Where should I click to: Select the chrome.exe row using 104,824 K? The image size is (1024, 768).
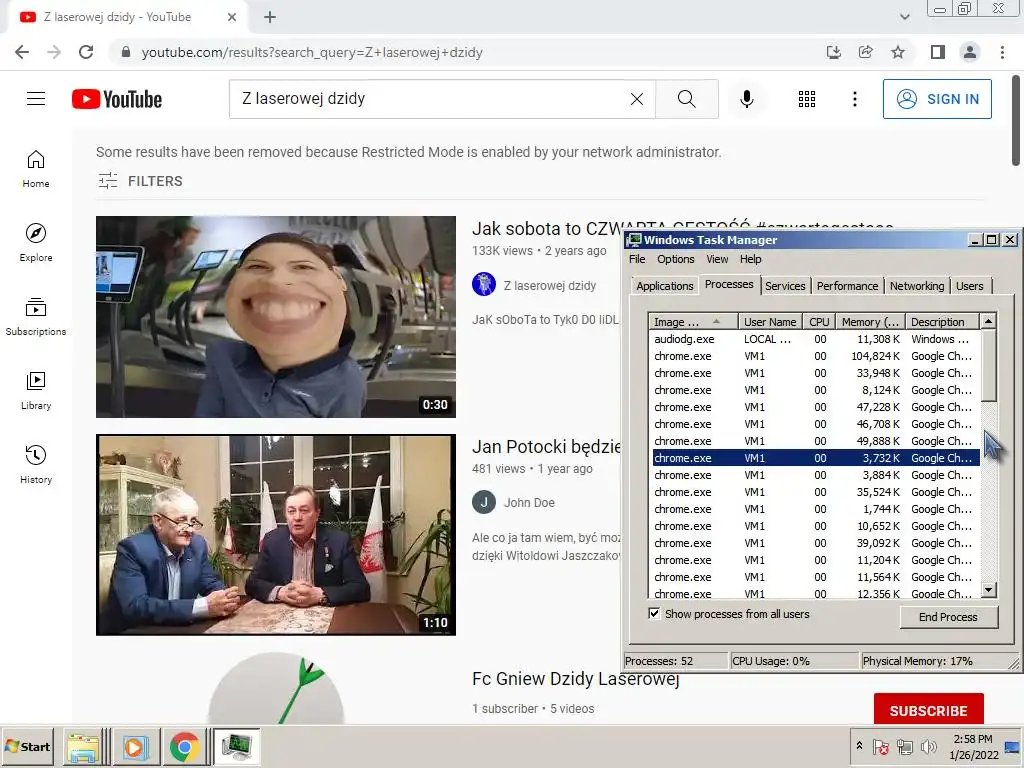[816, 356]
